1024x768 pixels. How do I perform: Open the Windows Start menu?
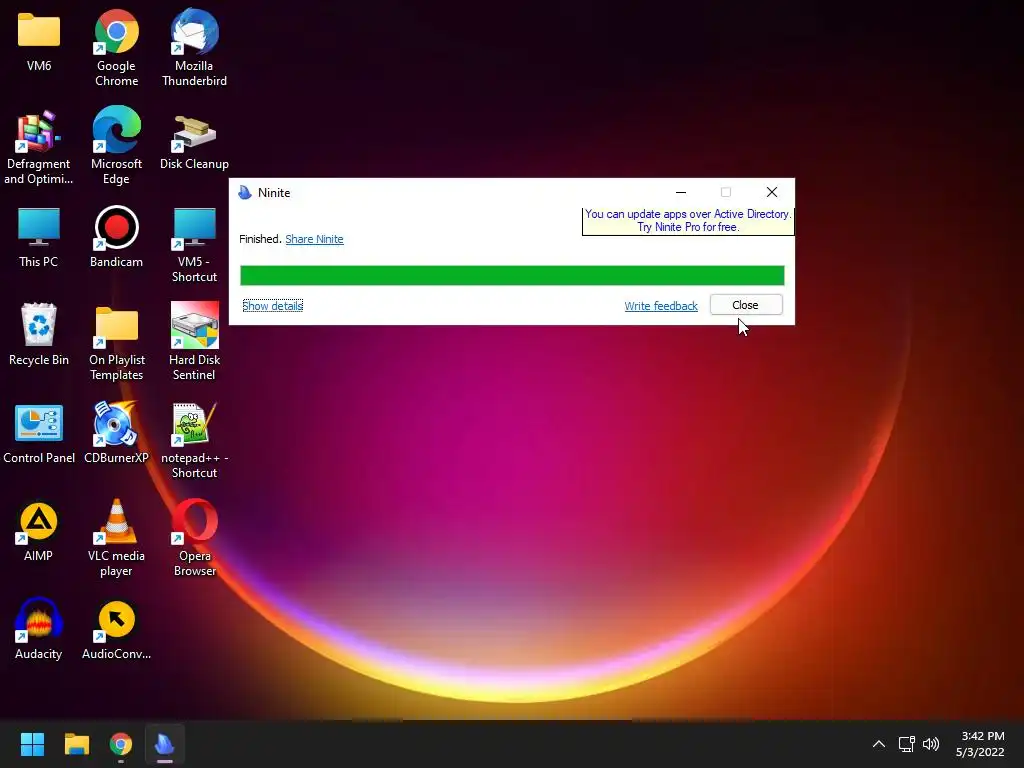[32, 744]
